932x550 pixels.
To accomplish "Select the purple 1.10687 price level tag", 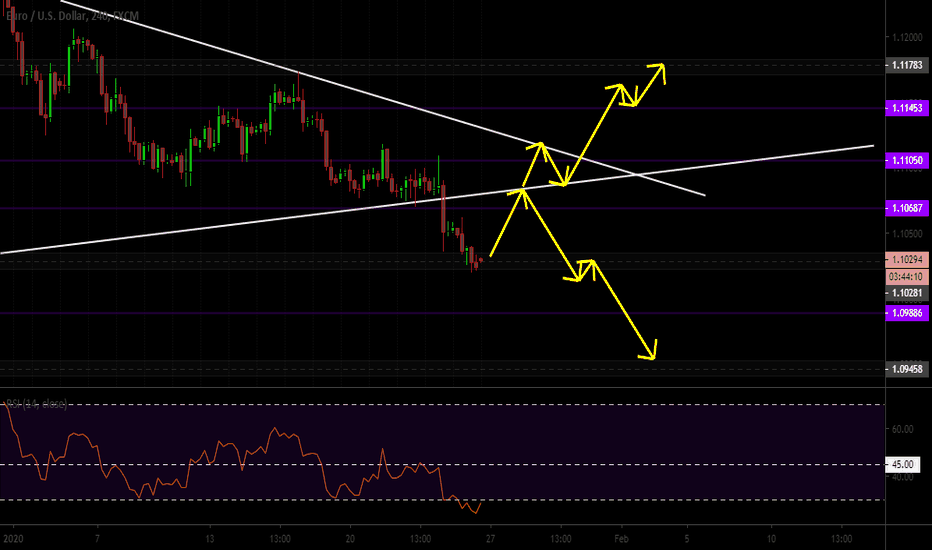I will coord(907,208).
